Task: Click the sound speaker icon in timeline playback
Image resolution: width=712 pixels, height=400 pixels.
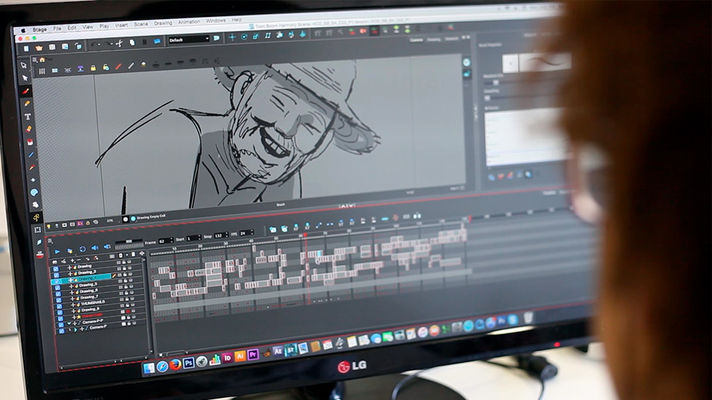Action: click(94, 248)
